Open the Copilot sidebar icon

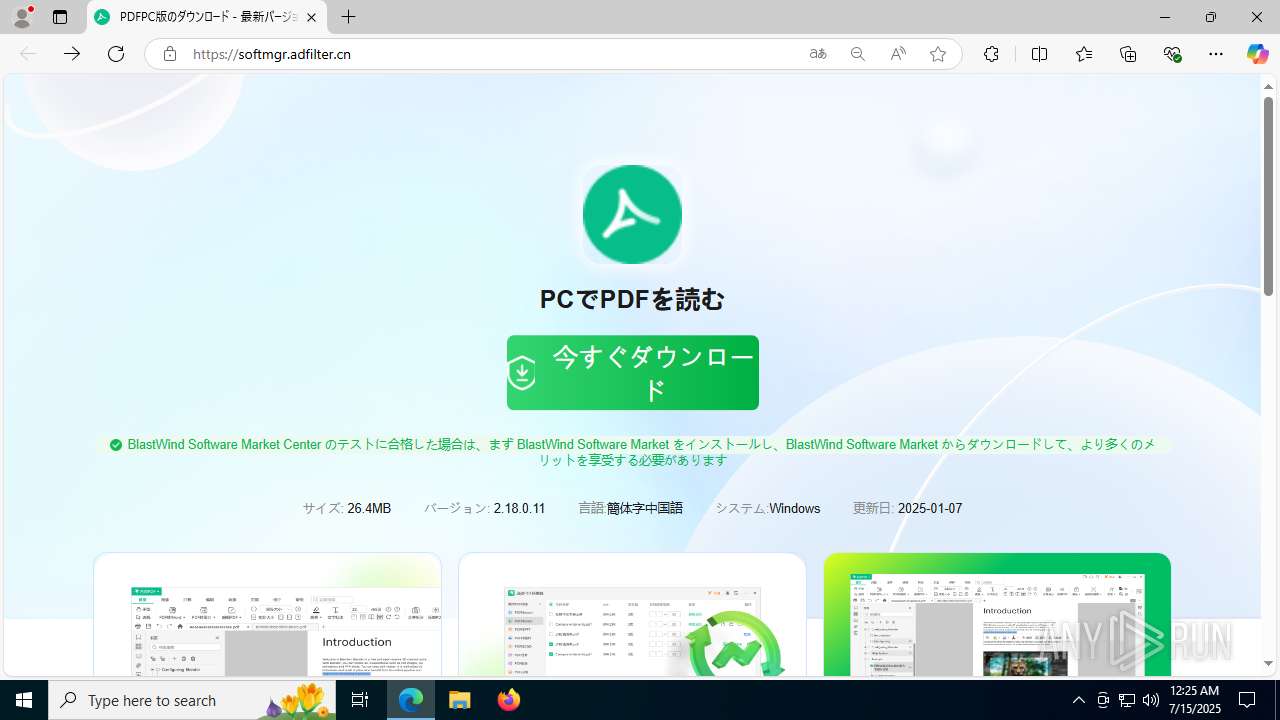pos(1257,54)
